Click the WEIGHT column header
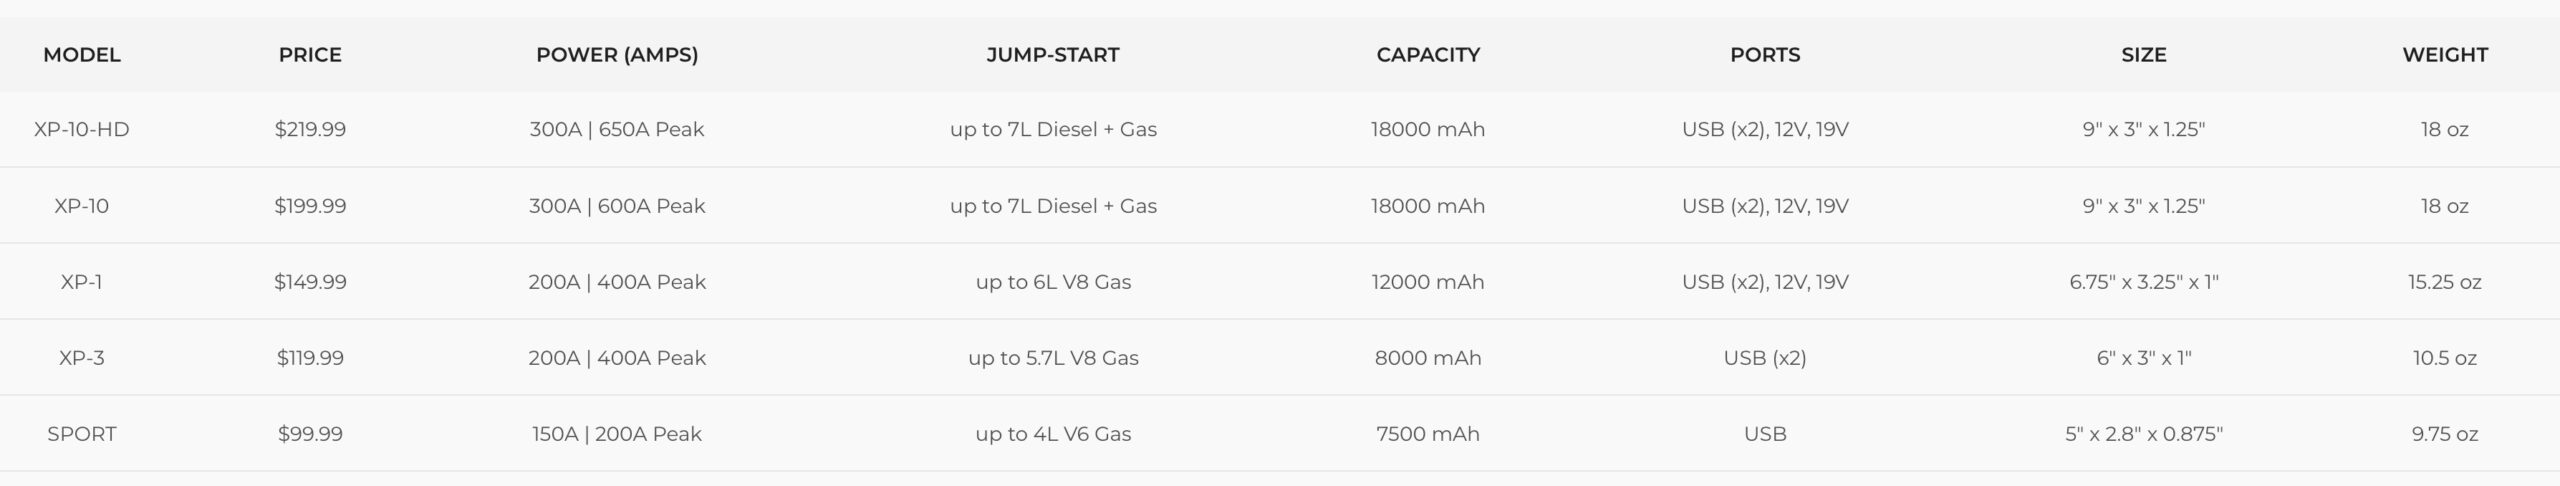This screenshot has height=486, width=2560. (x=2445, y=55)
